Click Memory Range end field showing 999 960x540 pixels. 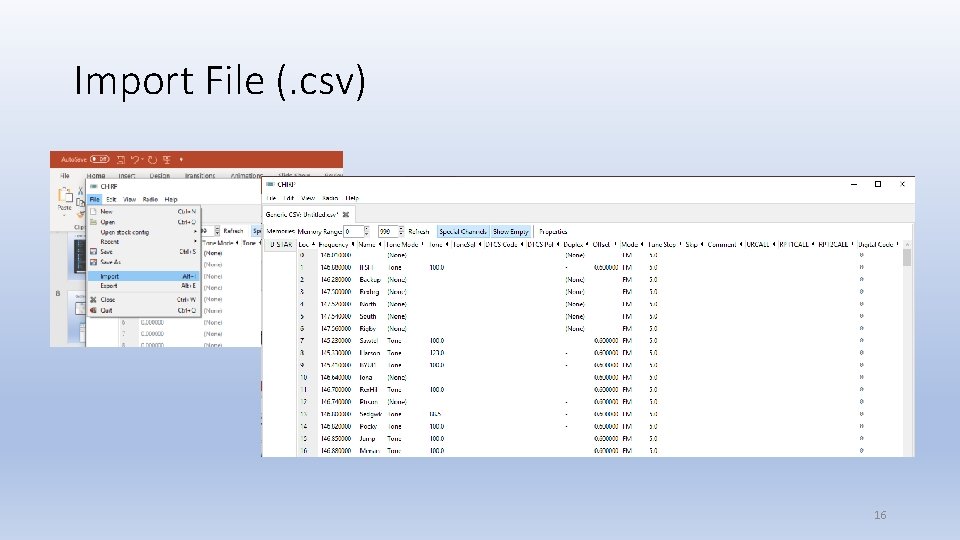pyautogui.click(x=388, y=231)
